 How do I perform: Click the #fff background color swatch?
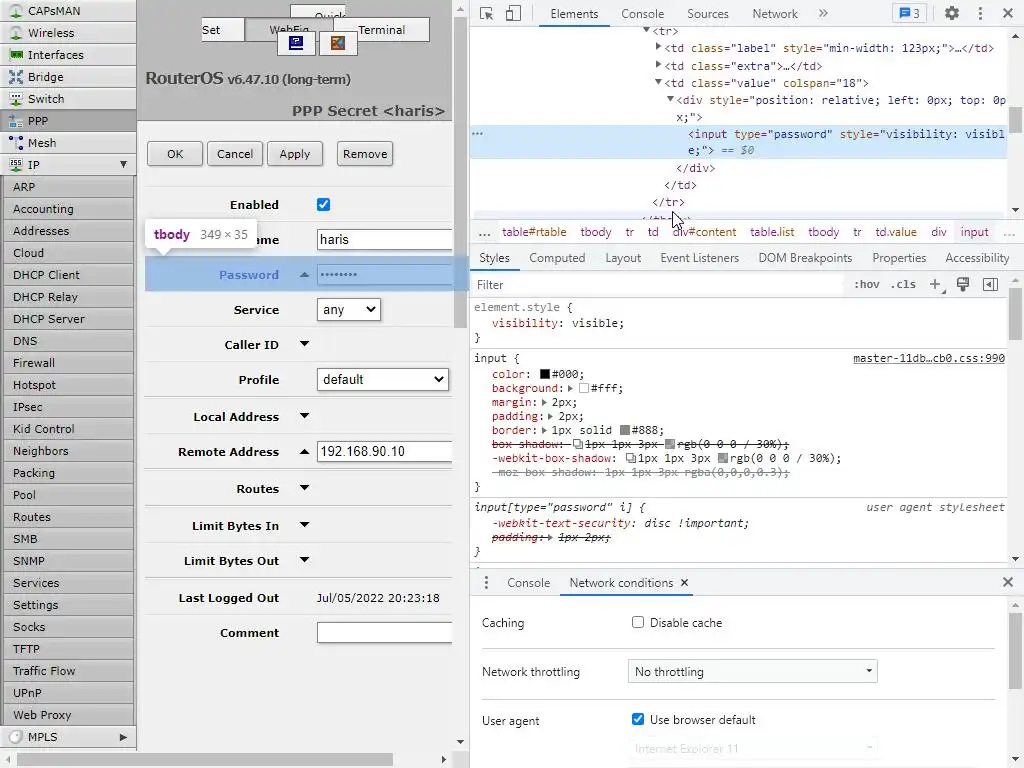584,388
